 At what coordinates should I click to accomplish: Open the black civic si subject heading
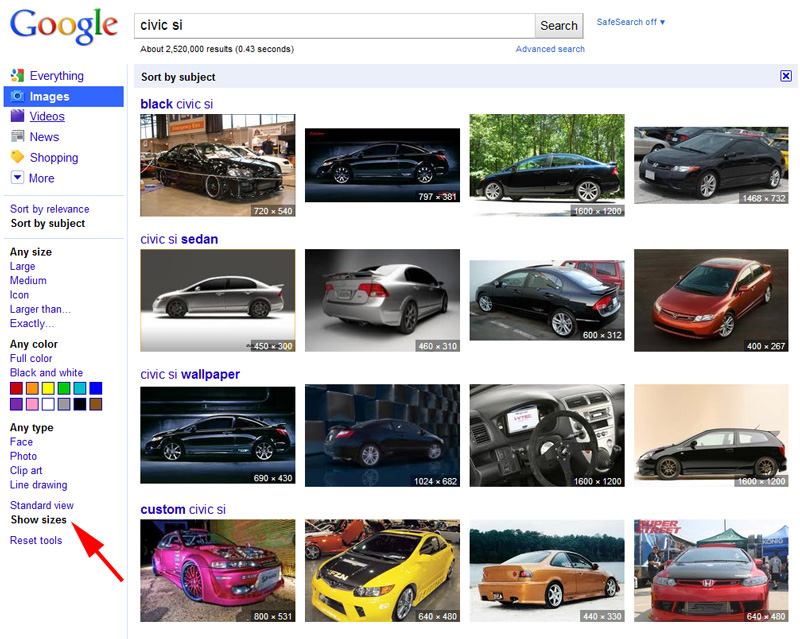[177, 104]
